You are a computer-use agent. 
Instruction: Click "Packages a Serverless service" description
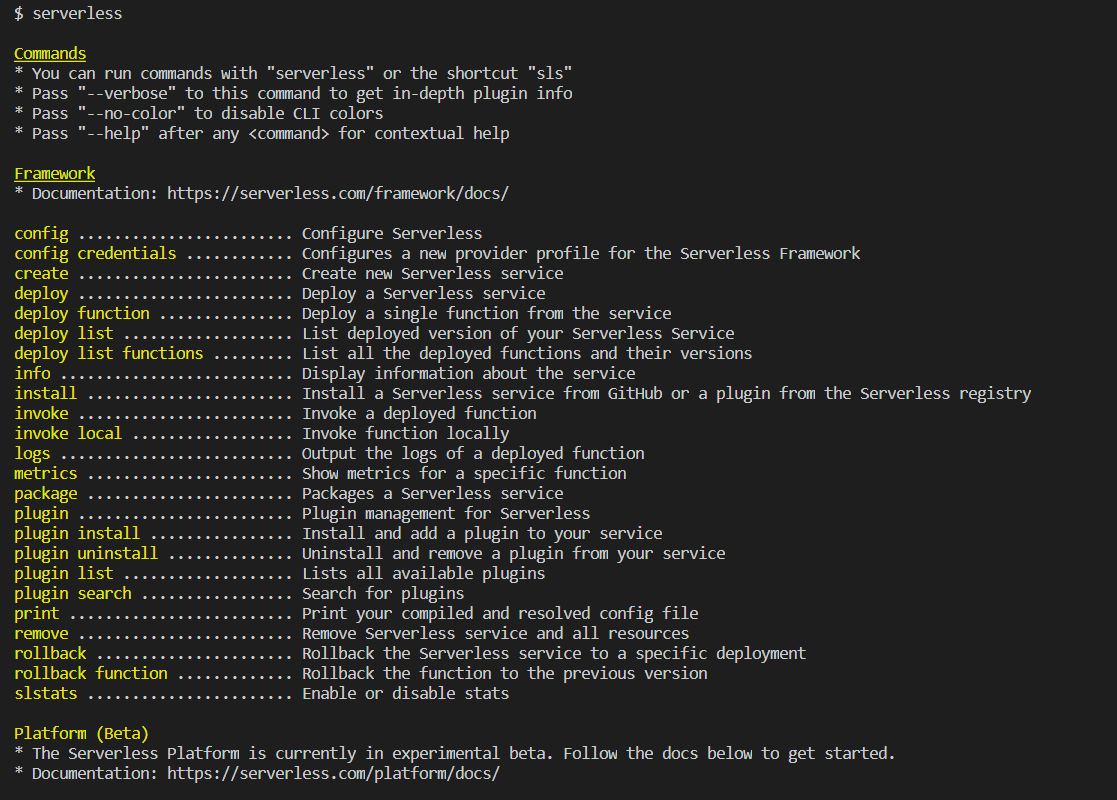pos(432,492)
